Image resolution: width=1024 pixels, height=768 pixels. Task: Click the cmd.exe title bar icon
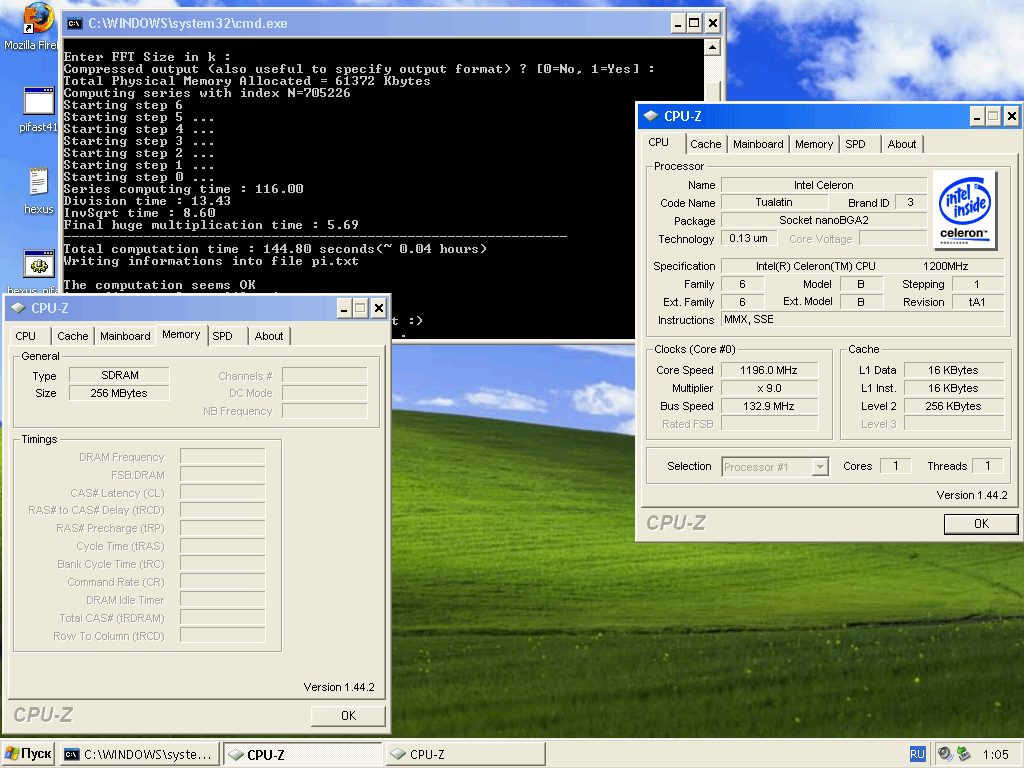tap(74, 24)
